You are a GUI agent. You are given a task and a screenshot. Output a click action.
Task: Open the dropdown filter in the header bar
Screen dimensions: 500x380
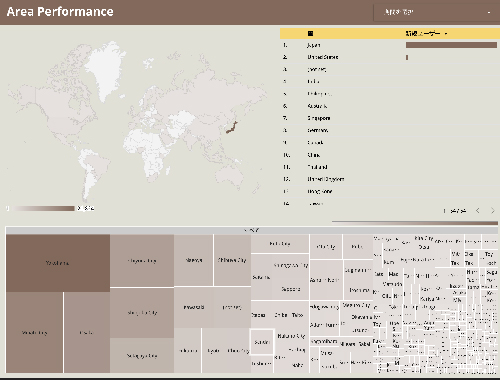pos(436,12)
